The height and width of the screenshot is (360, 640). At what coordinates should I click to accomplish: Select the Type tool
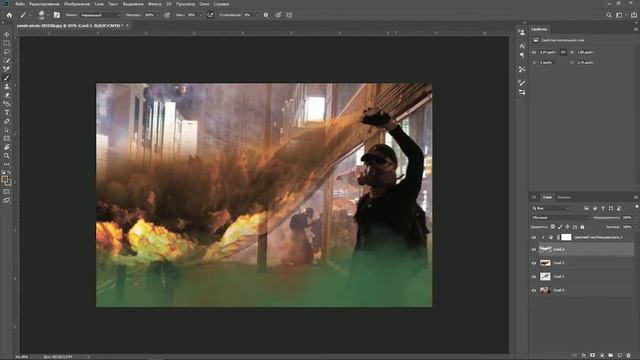click(x=7, y=113)
